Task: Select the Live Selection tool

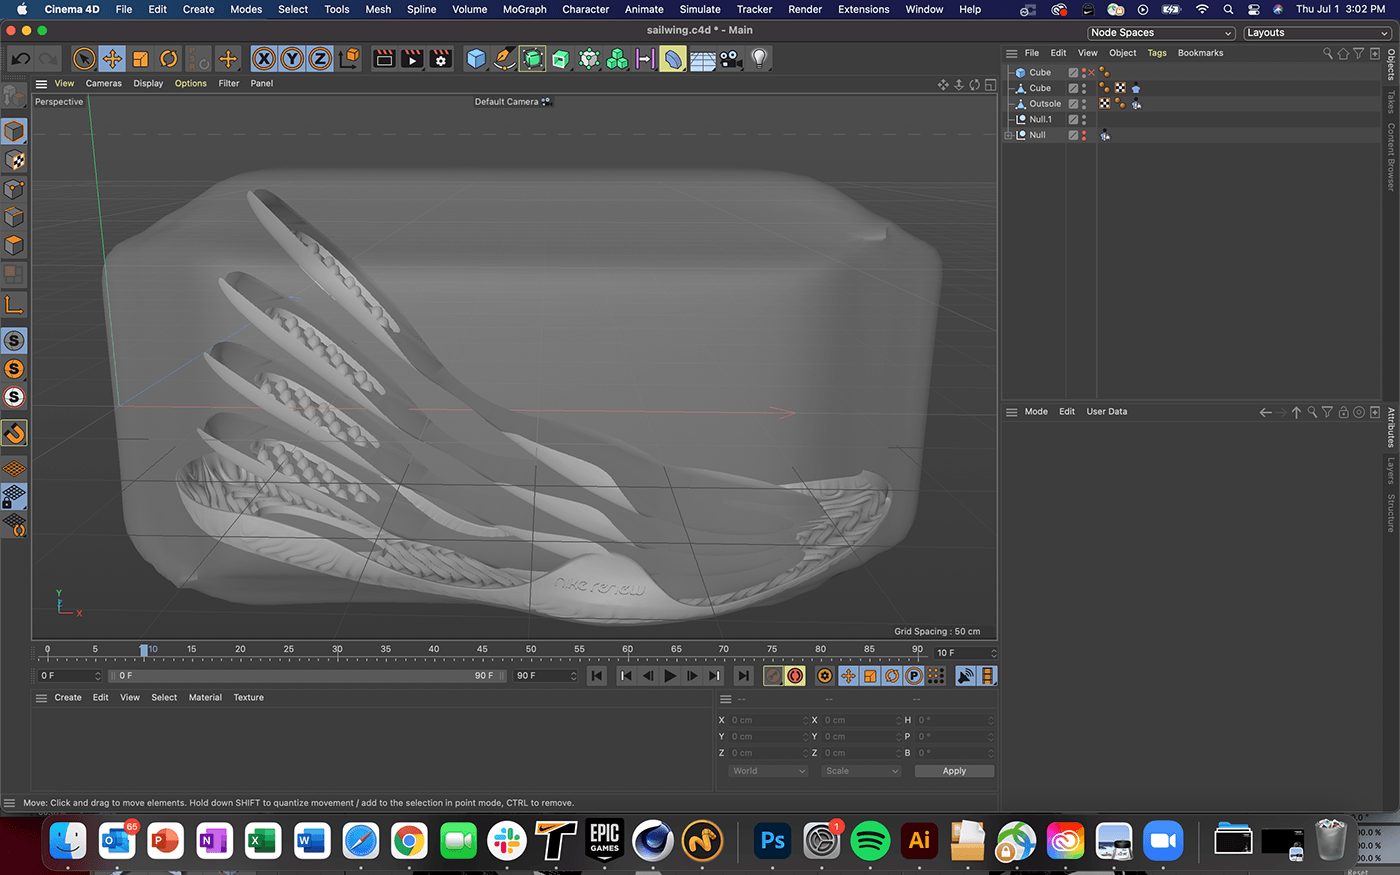Action: (84, 59)
